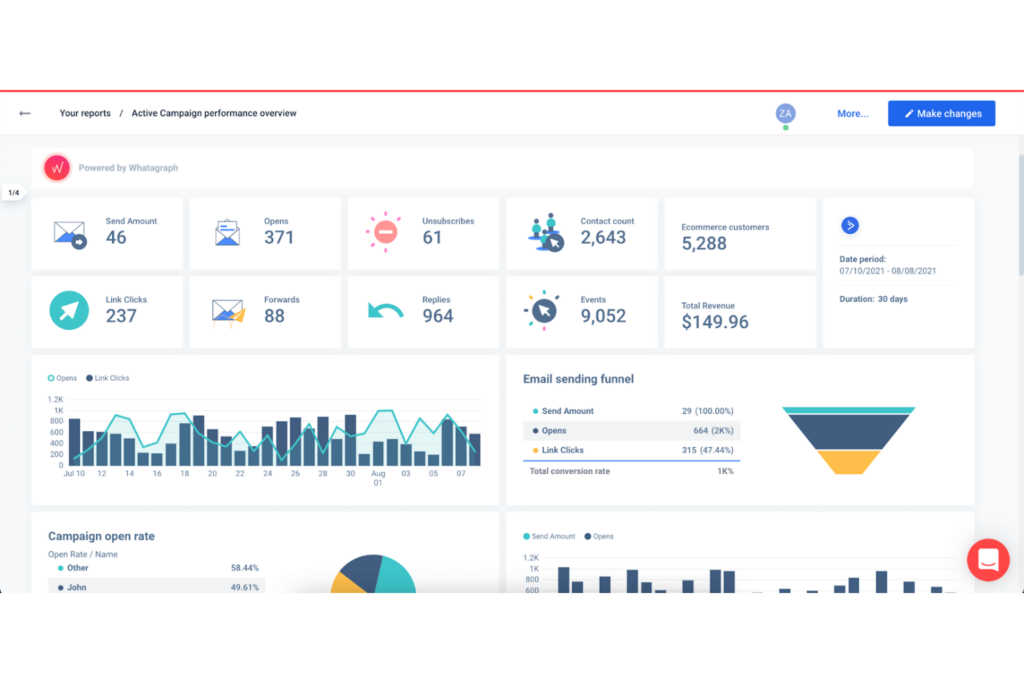Toggle Link Clicks series in chart legend
This screenshot has width=1024, height=683.
[x=108, y=378]
